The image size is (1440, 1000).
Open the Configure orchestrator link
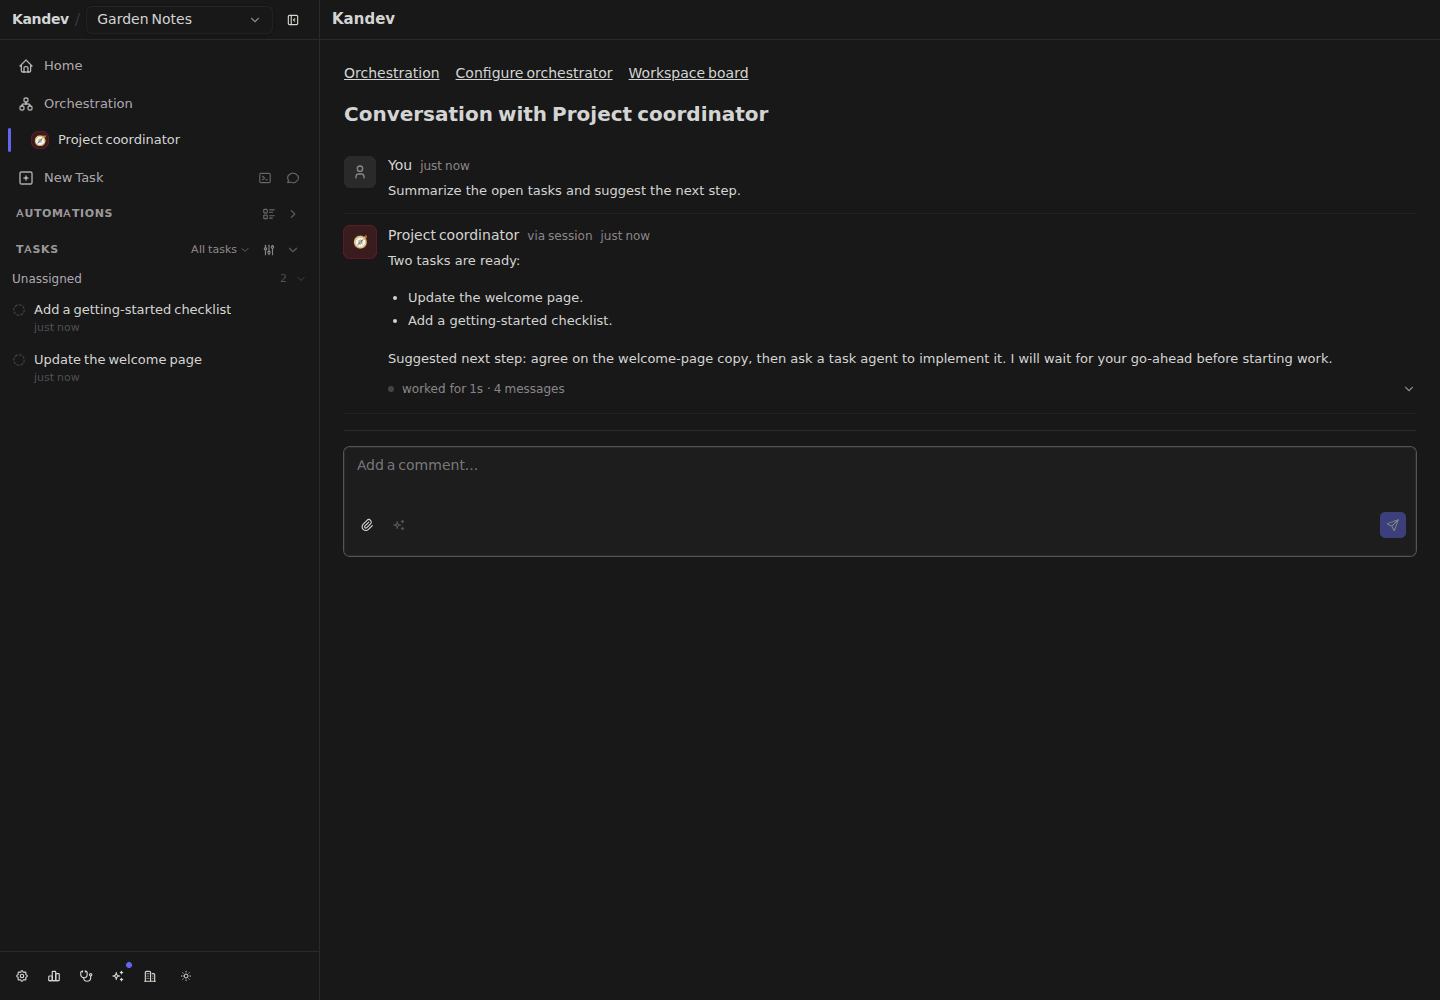(x=534, y=73)
